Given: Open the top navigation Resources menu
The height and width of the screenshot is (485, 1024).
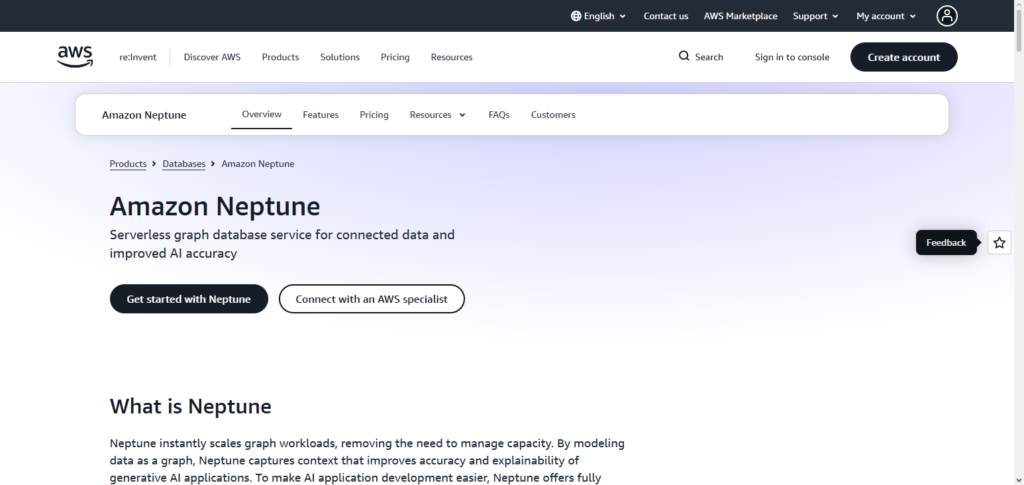Looking at the screenshot, I should 451,57.
